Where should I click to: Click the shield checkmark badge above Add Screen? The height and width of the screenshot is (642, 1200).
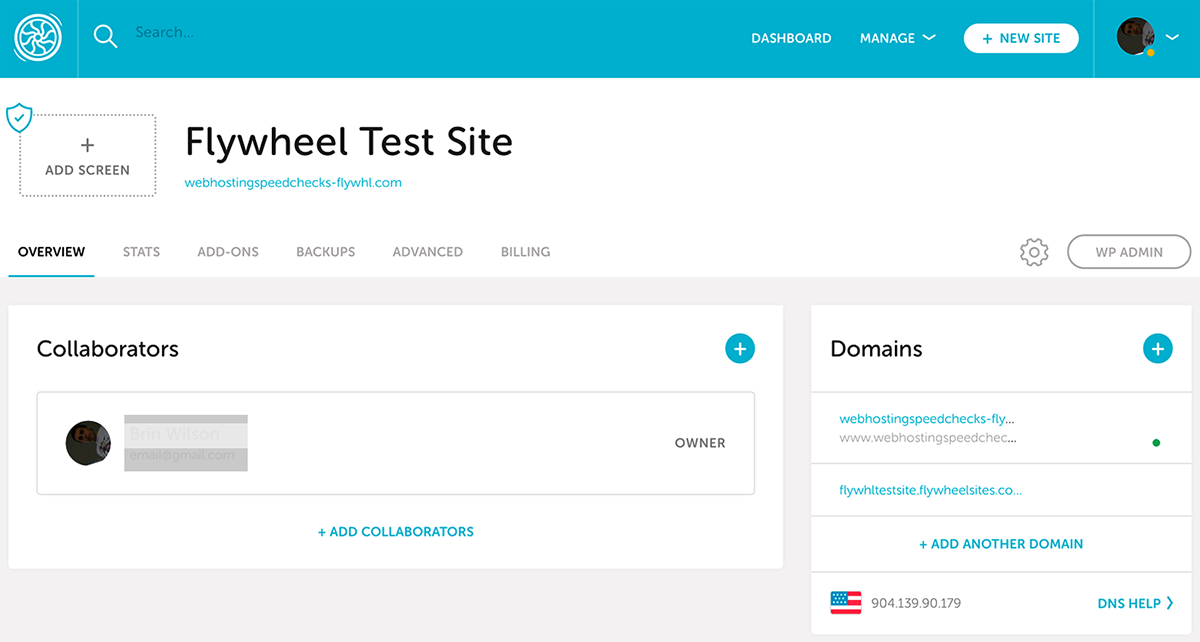click(x=18, y=117)
